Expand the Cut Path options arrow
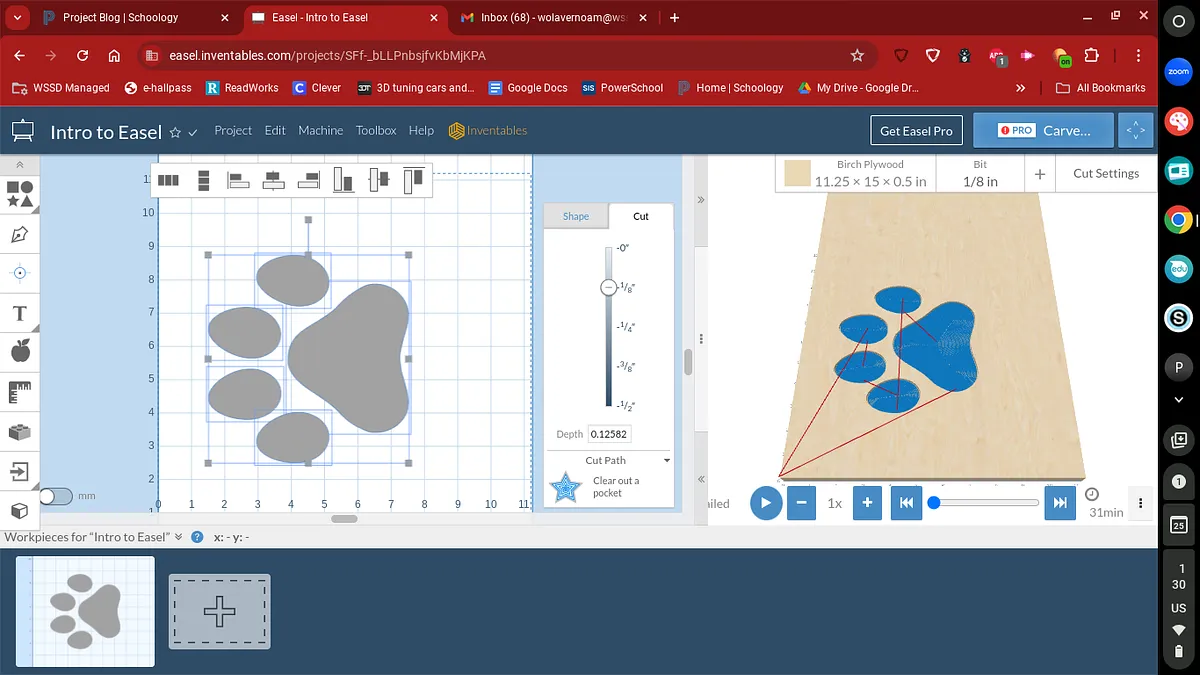Image resolution: width=1200 pixels, height=675 pixels. 667,461
